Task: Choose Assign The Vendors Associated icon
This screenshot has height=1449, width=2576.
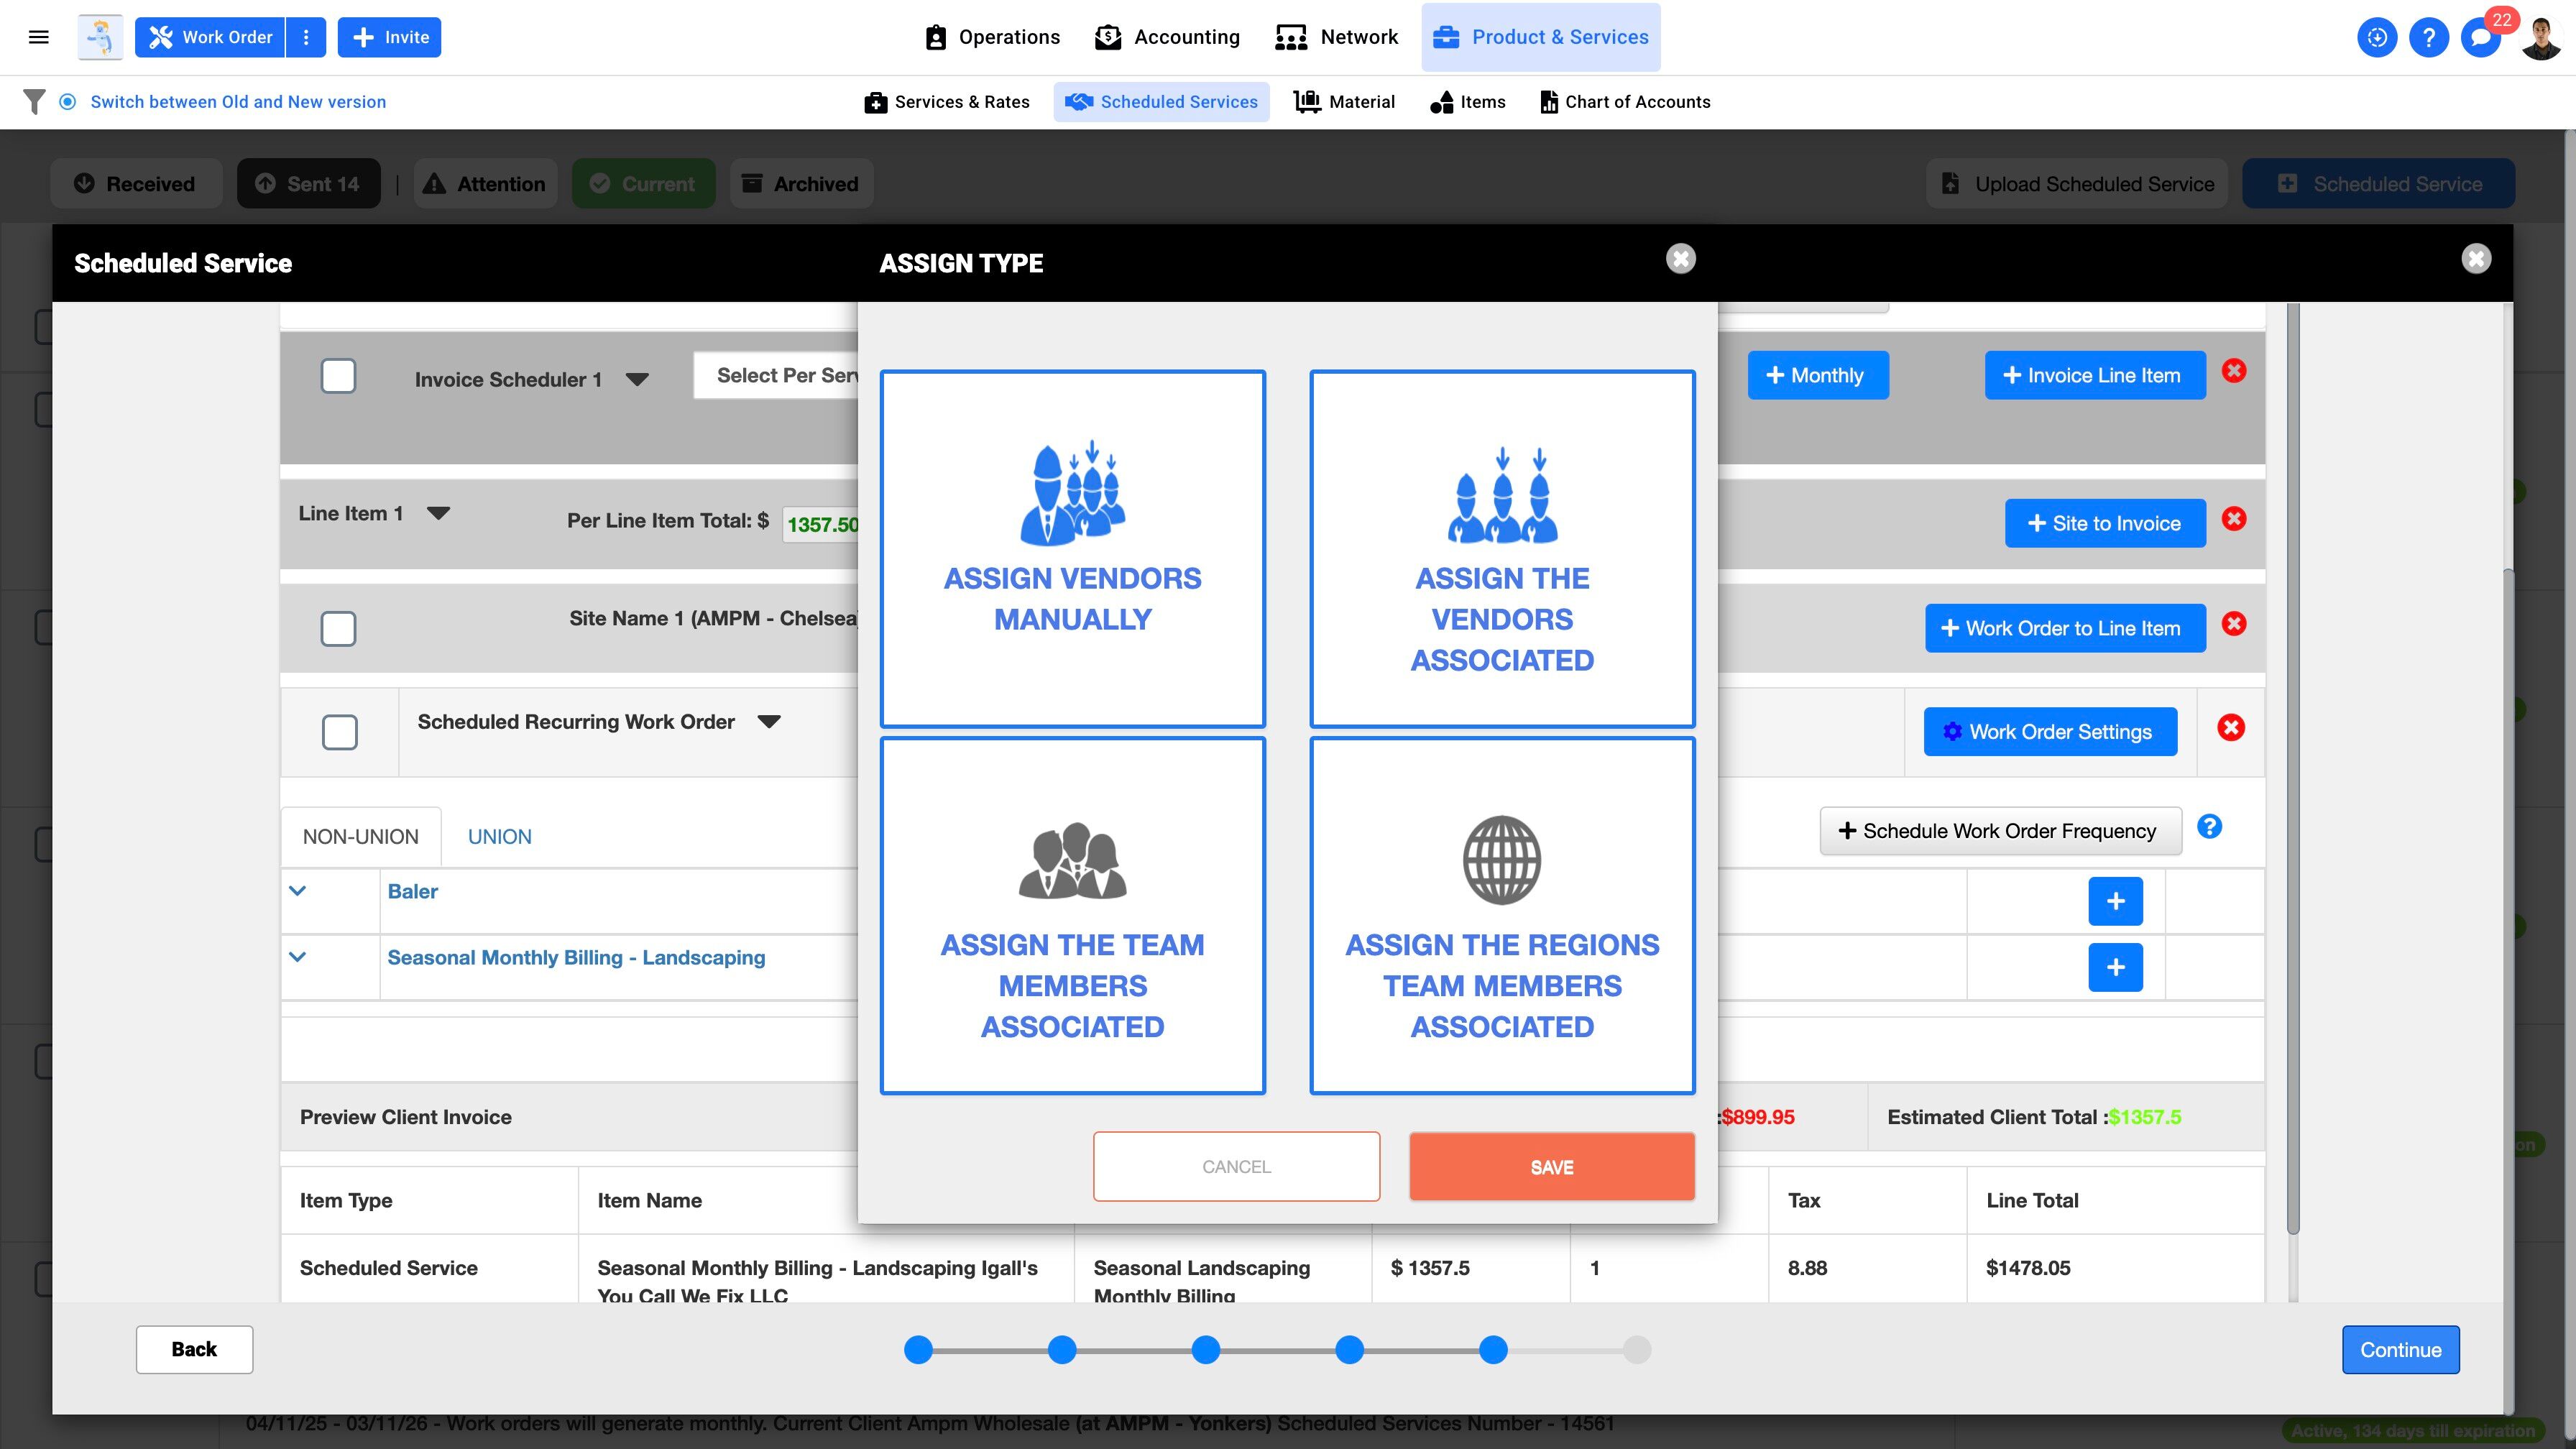Action: 1502,496
